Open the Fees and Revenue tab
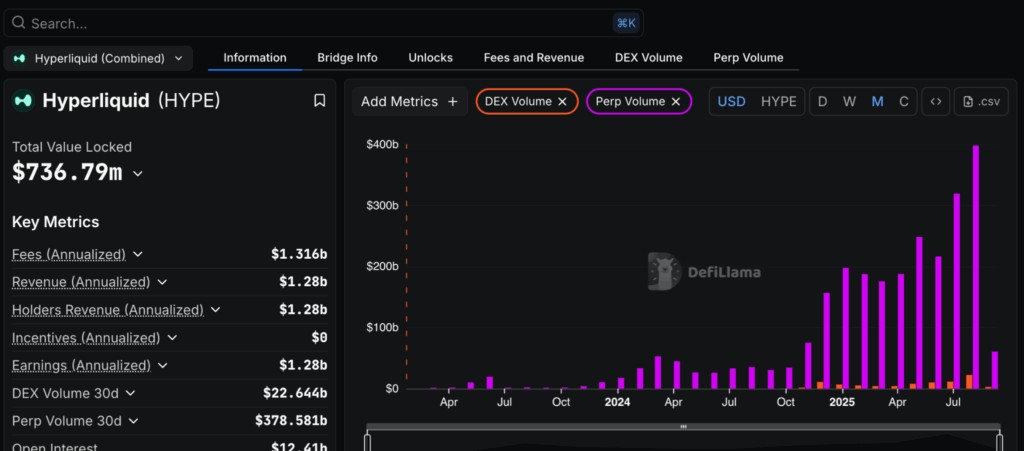The image size is (1024, 451). point(534,57)
